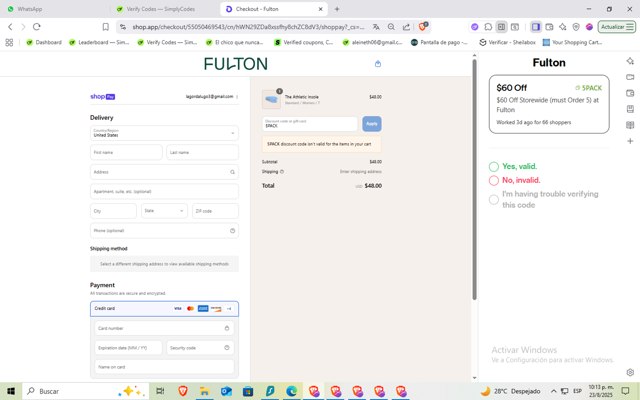Select the Credit card payment option
The height and width of the screenshot is (400, 640).
[164, 309]
